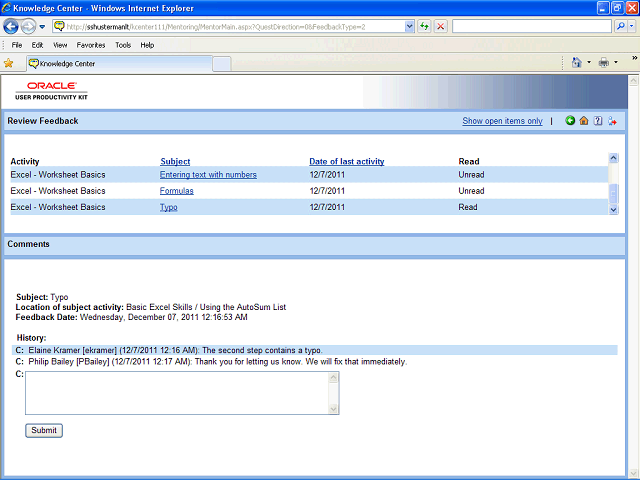Open the recent pages dropdown arrow
This screenshot has width=640, height=480.
(x=42, y=27)
